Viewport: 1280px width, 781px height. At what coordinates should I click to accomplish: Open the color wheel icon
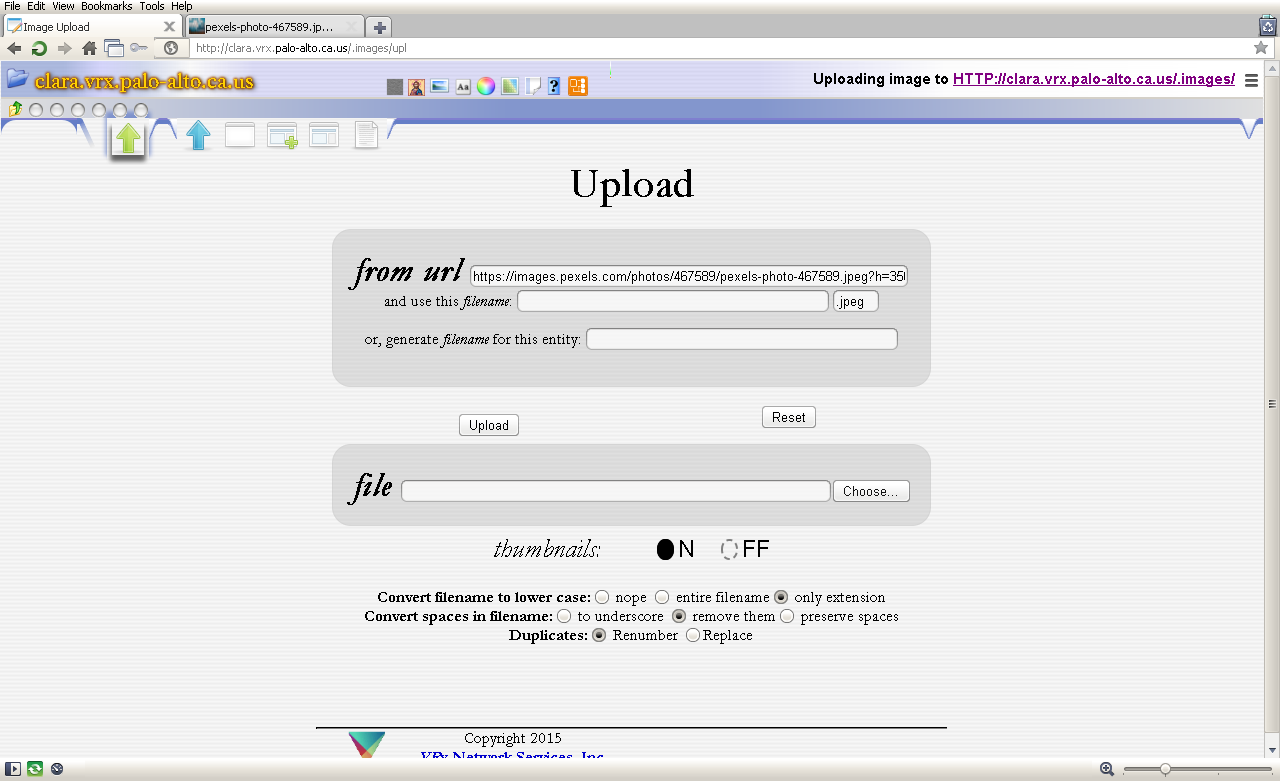click(485, 87)
